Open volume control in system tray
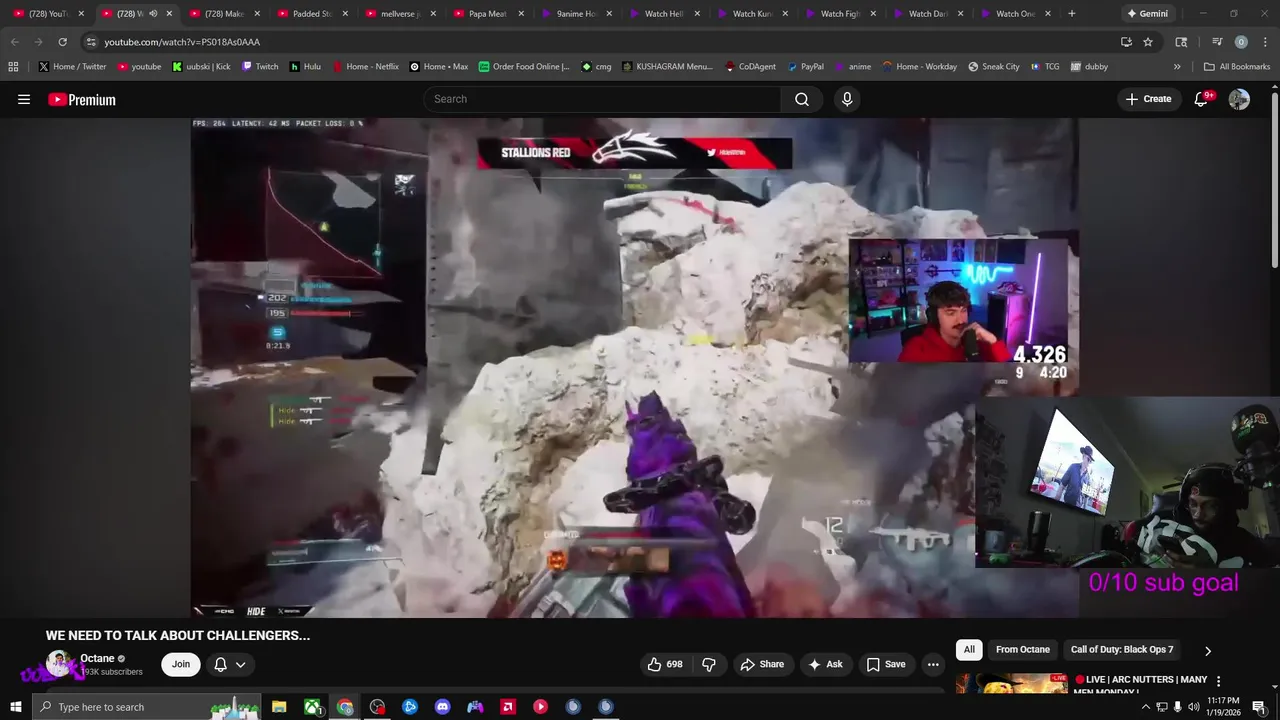 click(x=1193, y=707)
